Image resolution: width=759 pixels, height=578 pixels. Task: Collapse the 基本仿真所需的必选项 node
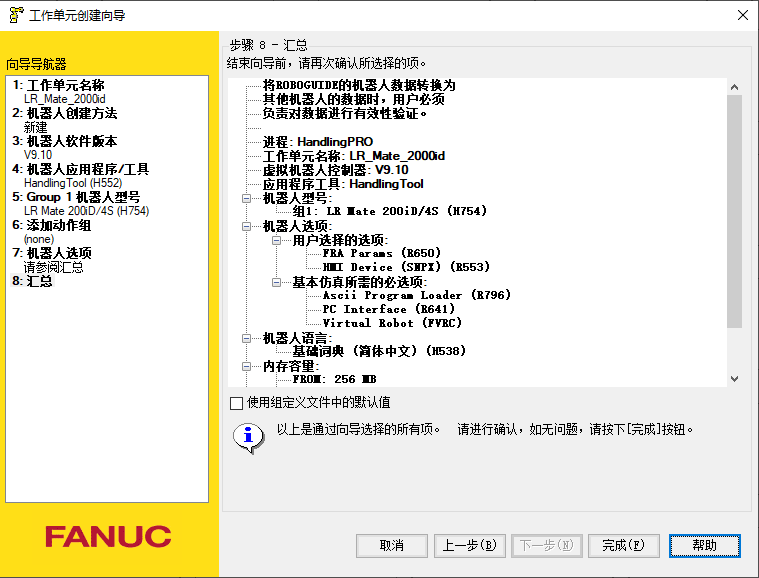(276, 282)
